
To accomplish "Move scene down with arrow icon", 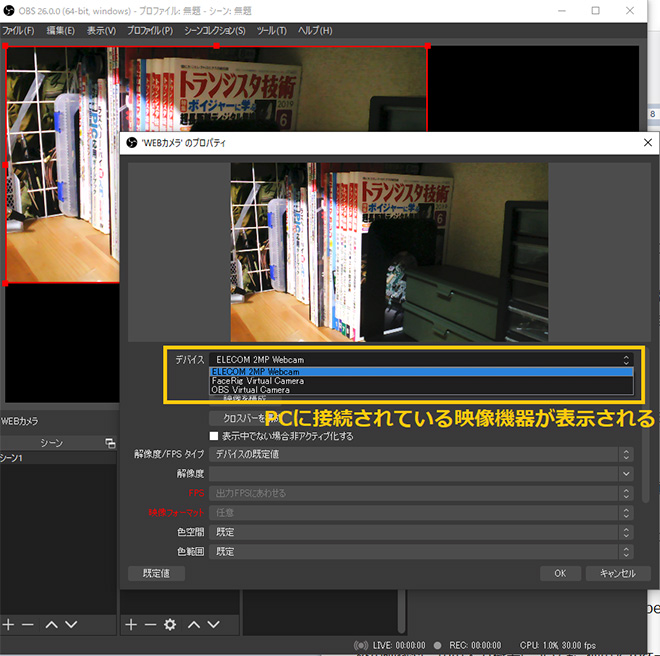I will click(x=71, y=624).
